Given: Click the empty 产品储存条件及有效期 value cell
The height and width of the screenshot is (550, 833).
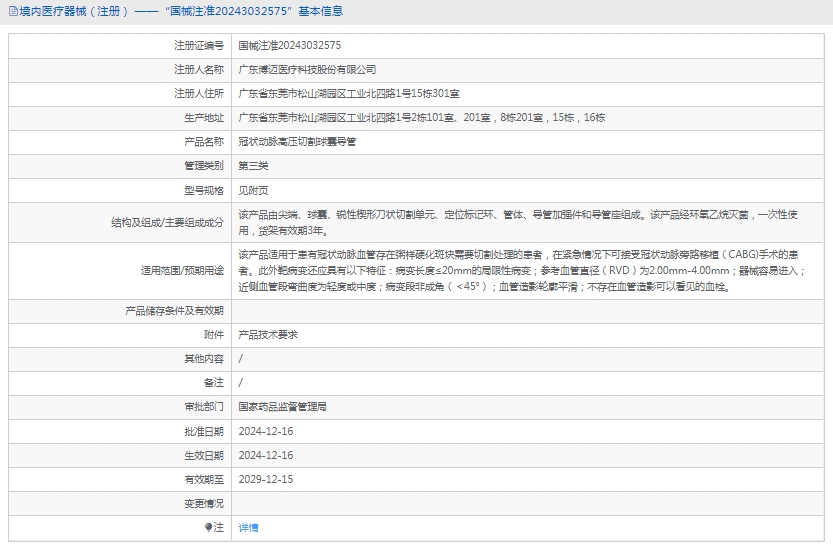Looking at the screenshot, I should pyautogui.click(x=528, y=311).
